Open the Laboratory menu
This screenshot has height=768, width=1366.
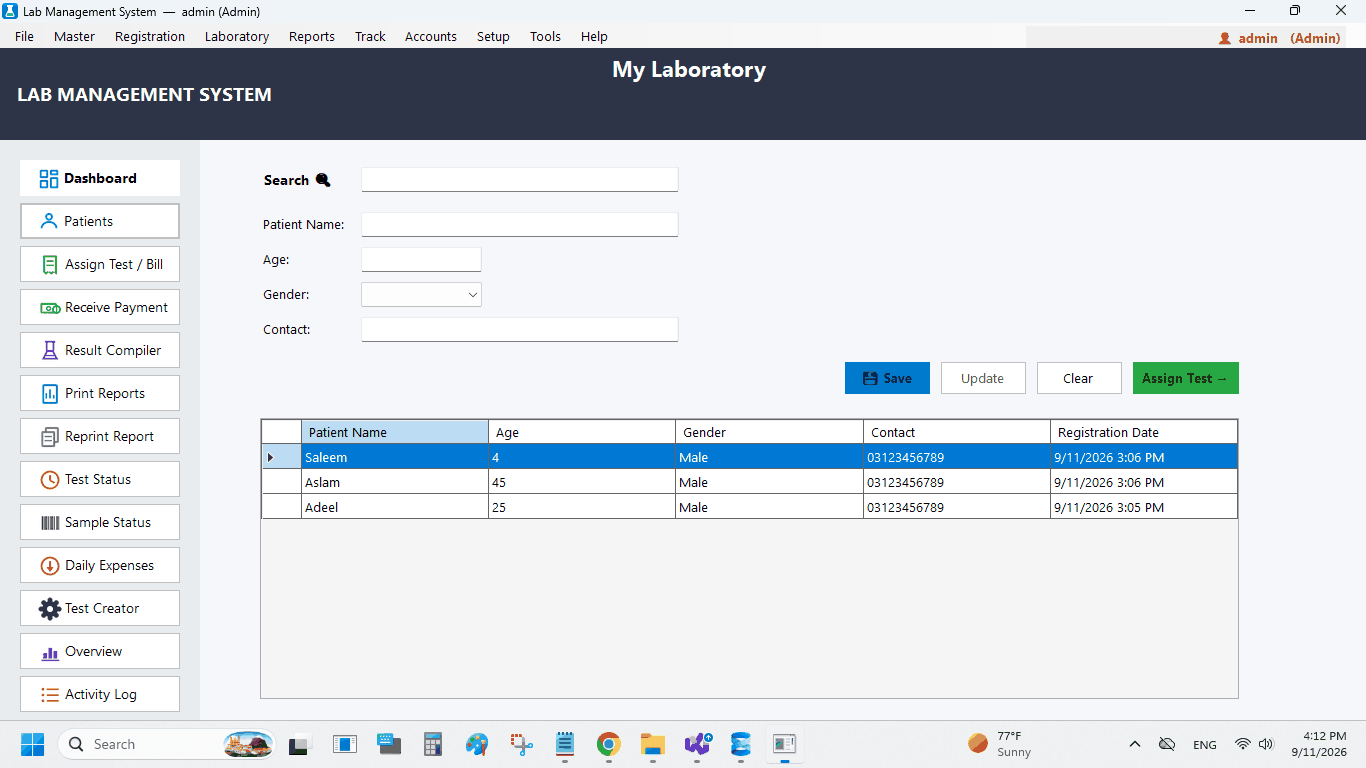(237, 36)
